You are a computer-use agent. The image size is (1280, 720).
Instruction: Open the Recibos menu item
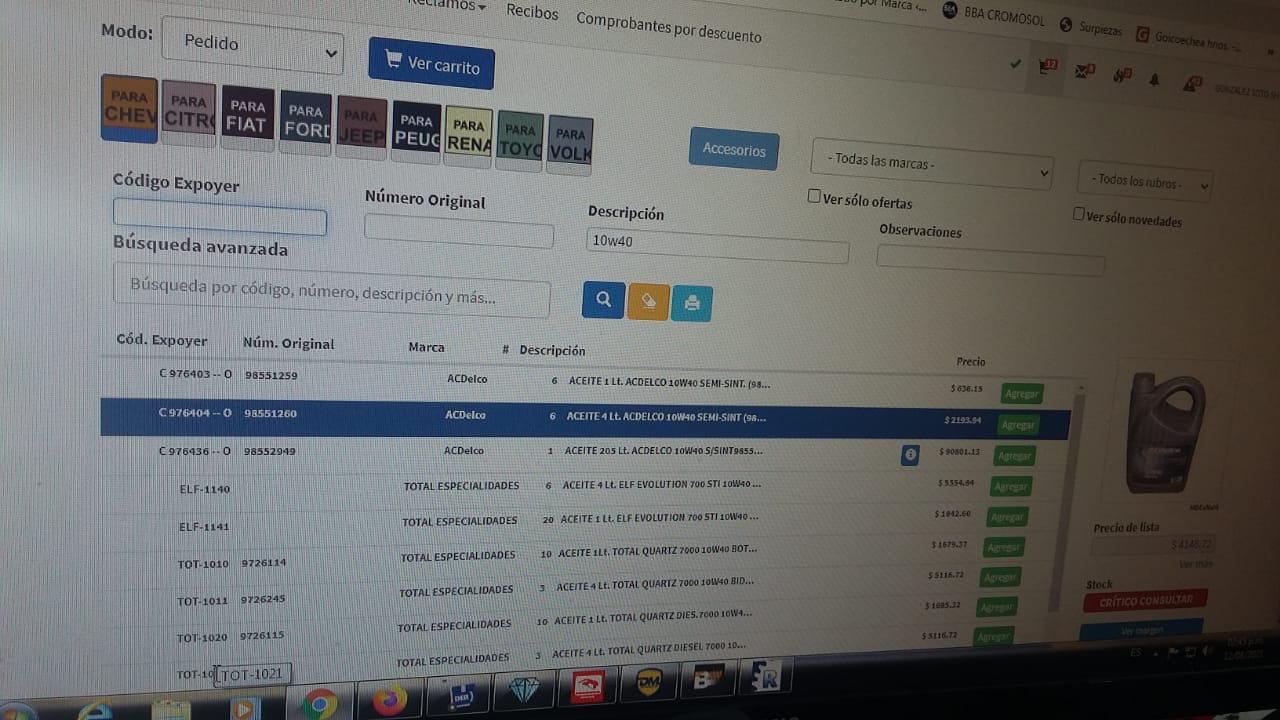532,12
